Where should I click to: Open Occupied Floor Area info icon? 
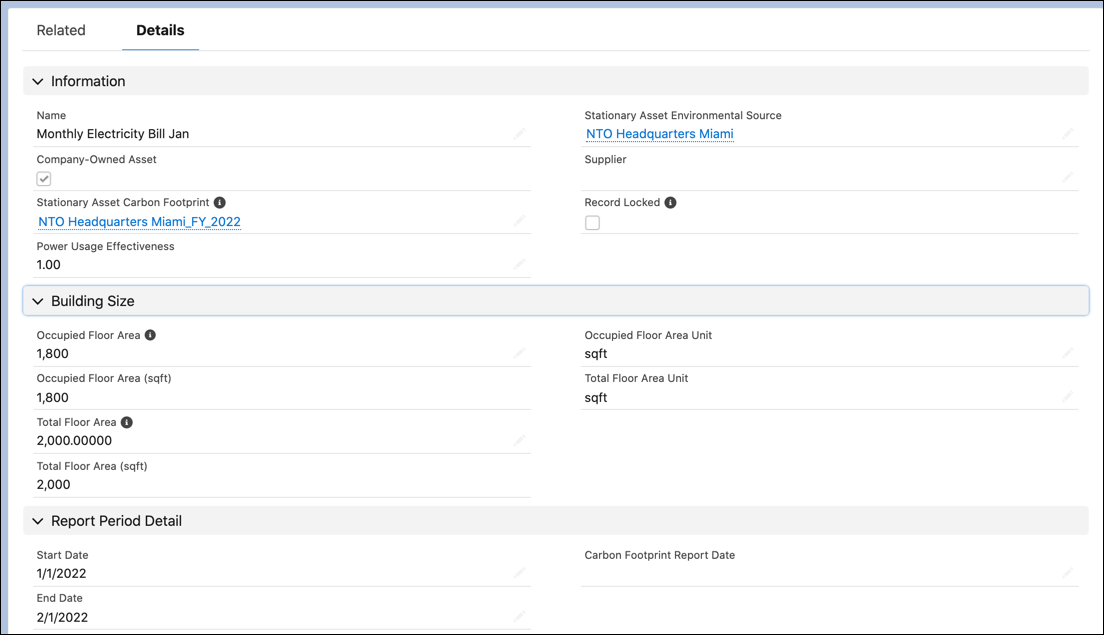(150, 335)
